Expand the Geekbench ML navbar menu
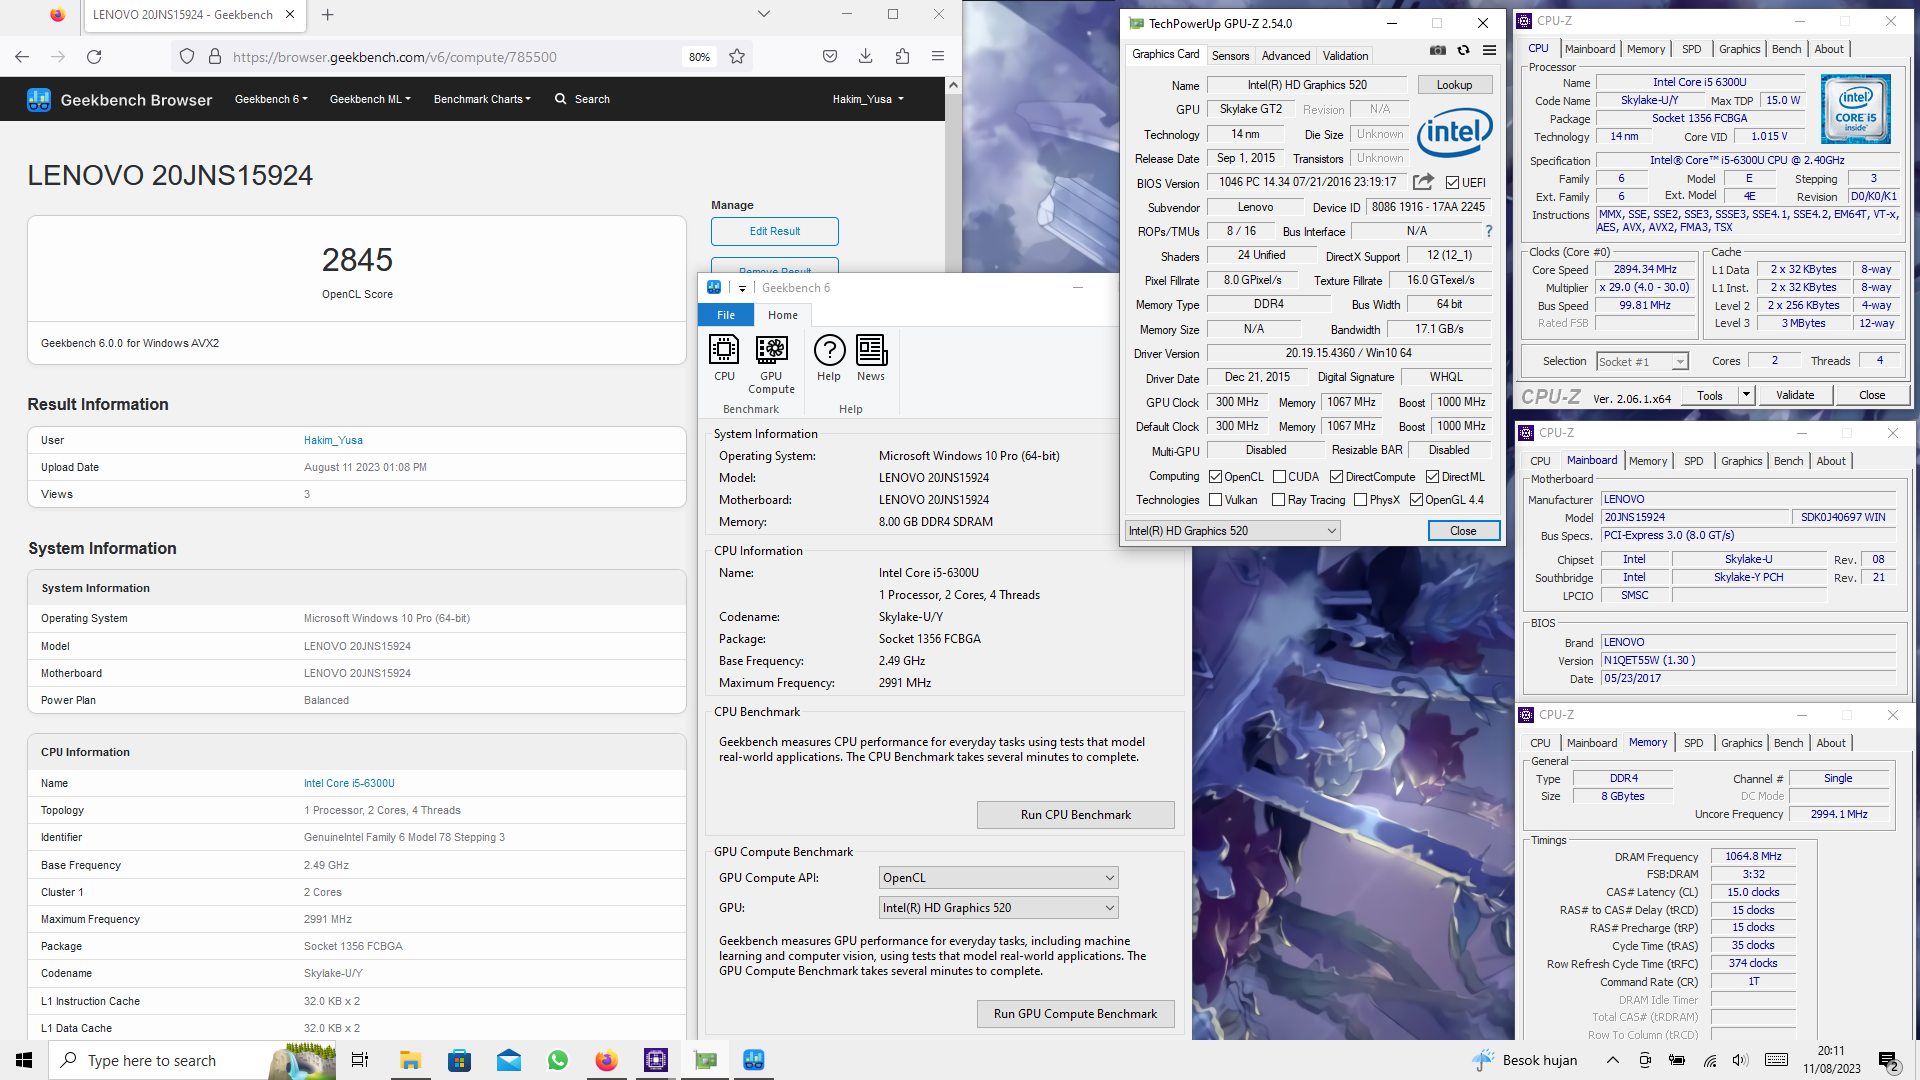The height and width of the screenshot is (1080, 1920). click(x=370, y=99)
